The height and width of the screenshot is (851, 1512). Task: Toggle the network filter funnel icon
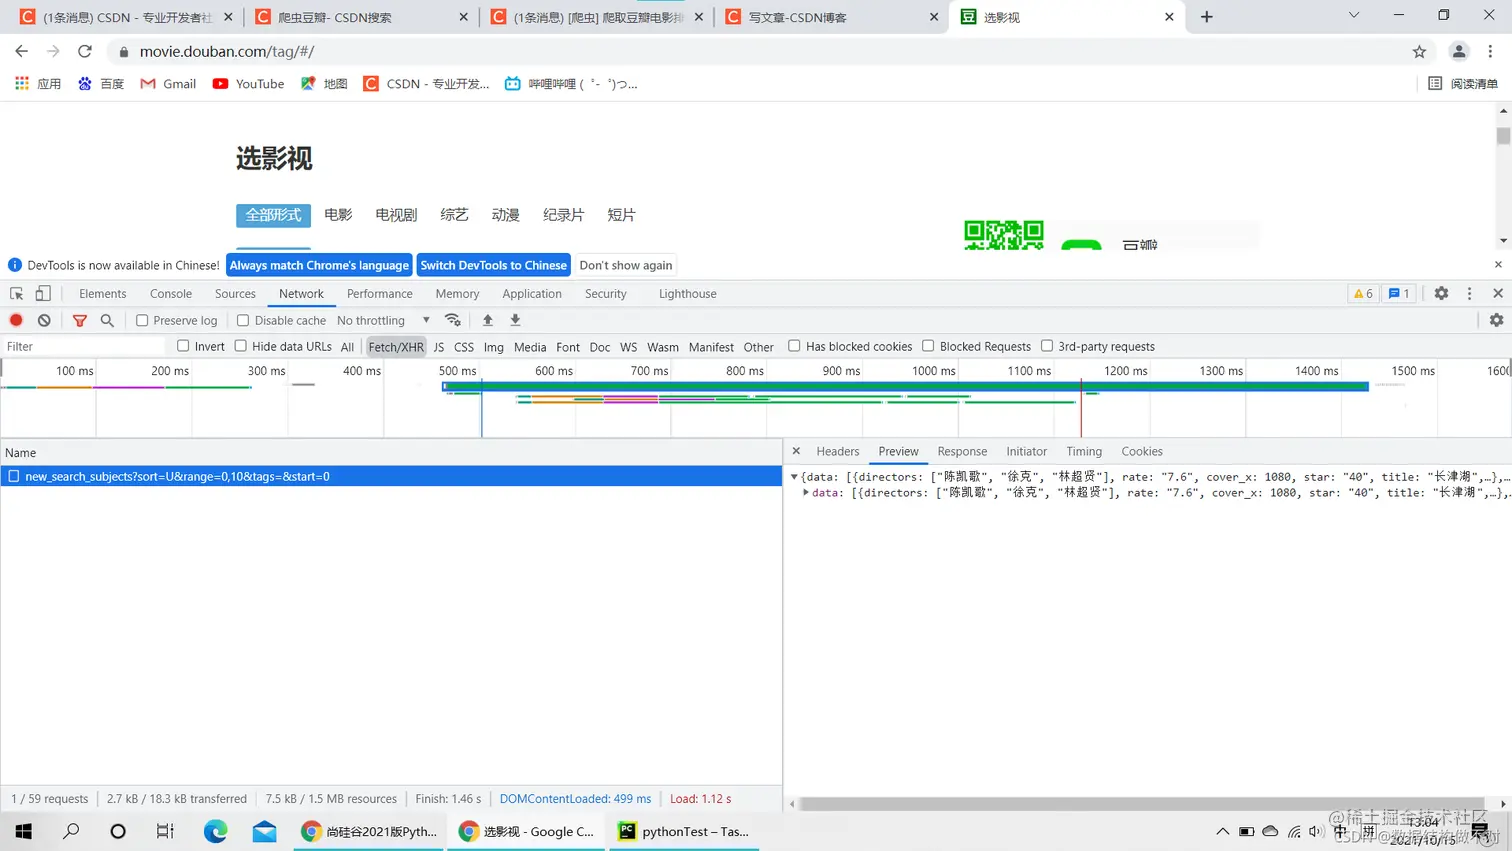pos(79,320)
